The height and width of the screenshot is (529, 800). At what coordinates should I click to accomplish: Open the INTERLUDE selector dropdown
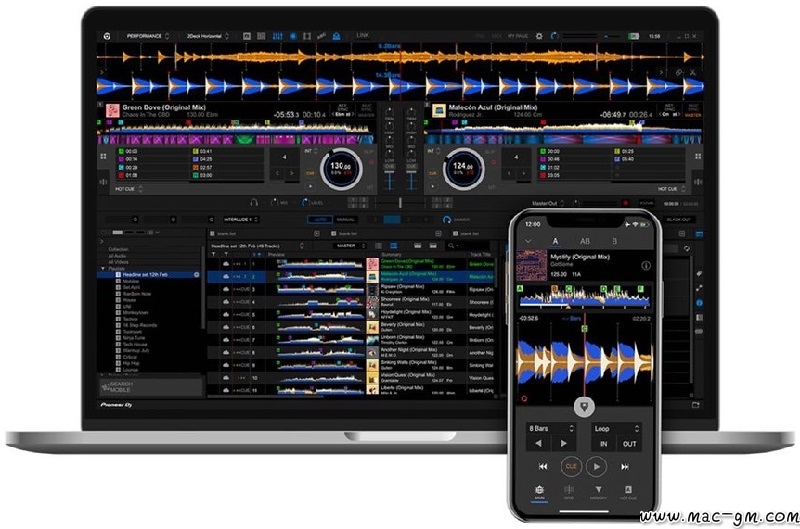pyautogui.click(x=241, y=219)
